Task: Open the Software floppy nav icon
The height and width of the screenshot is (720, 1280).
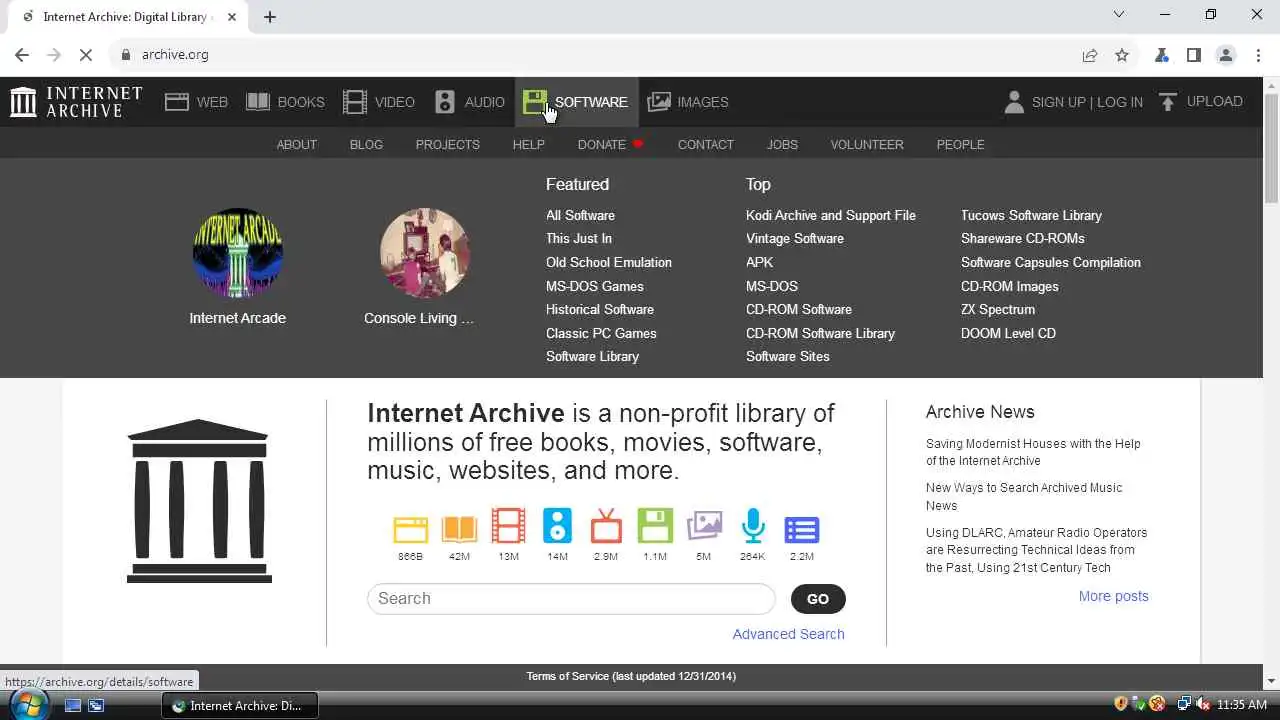Action: (x=535, y=102)
